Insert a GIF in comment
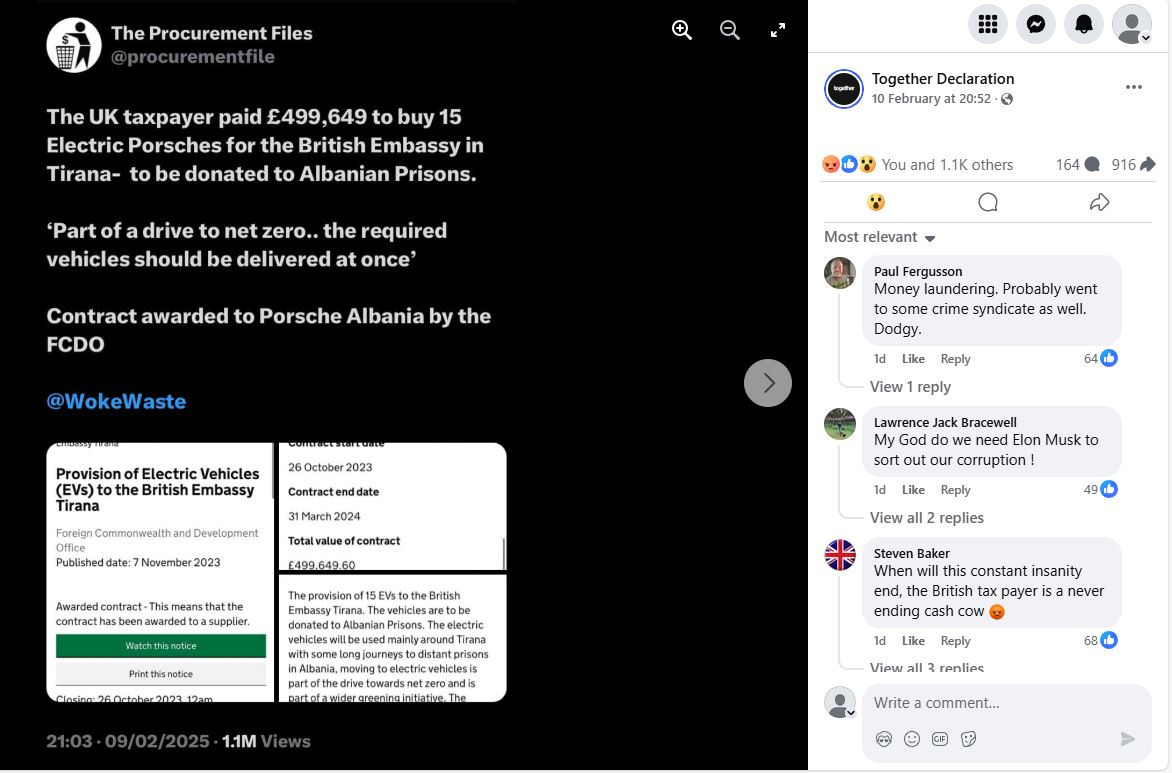 940,739
